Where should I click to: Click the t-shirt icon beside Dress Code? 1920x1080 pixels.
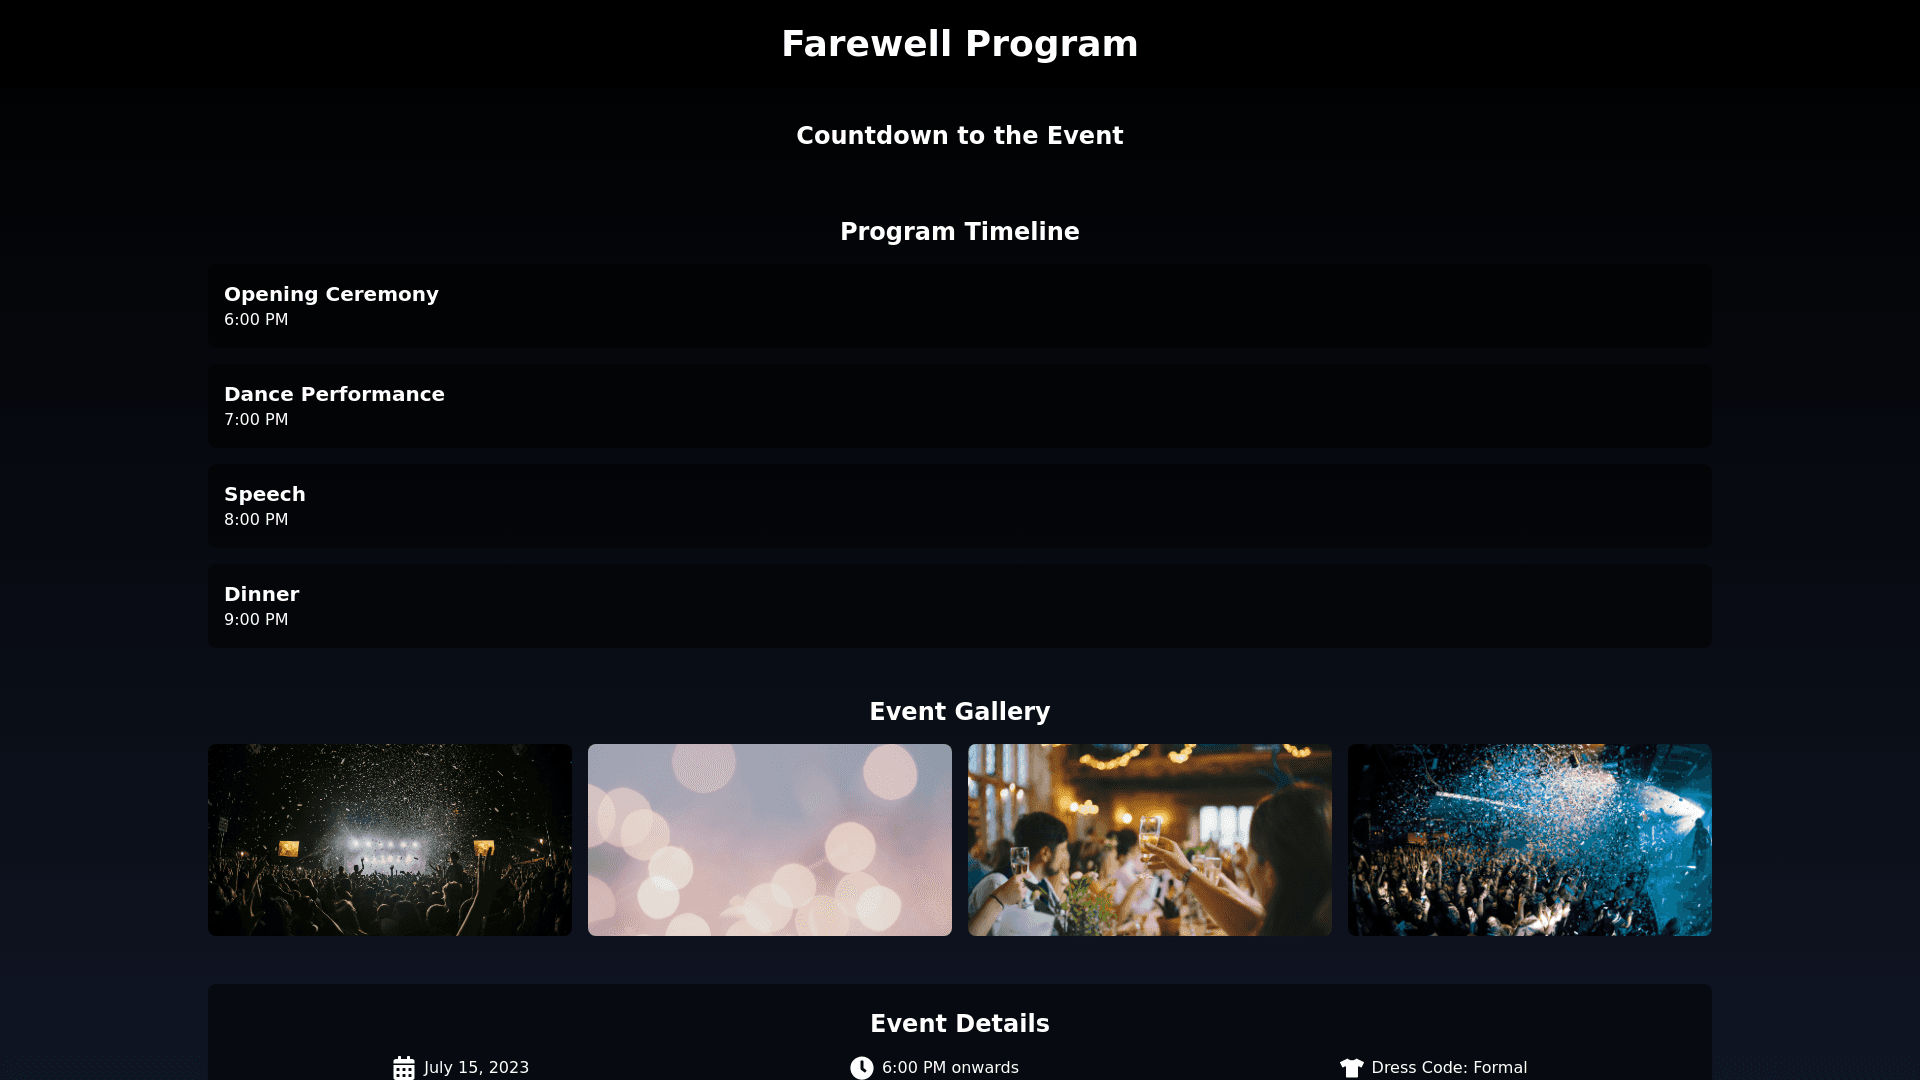coord(1352,1068)
